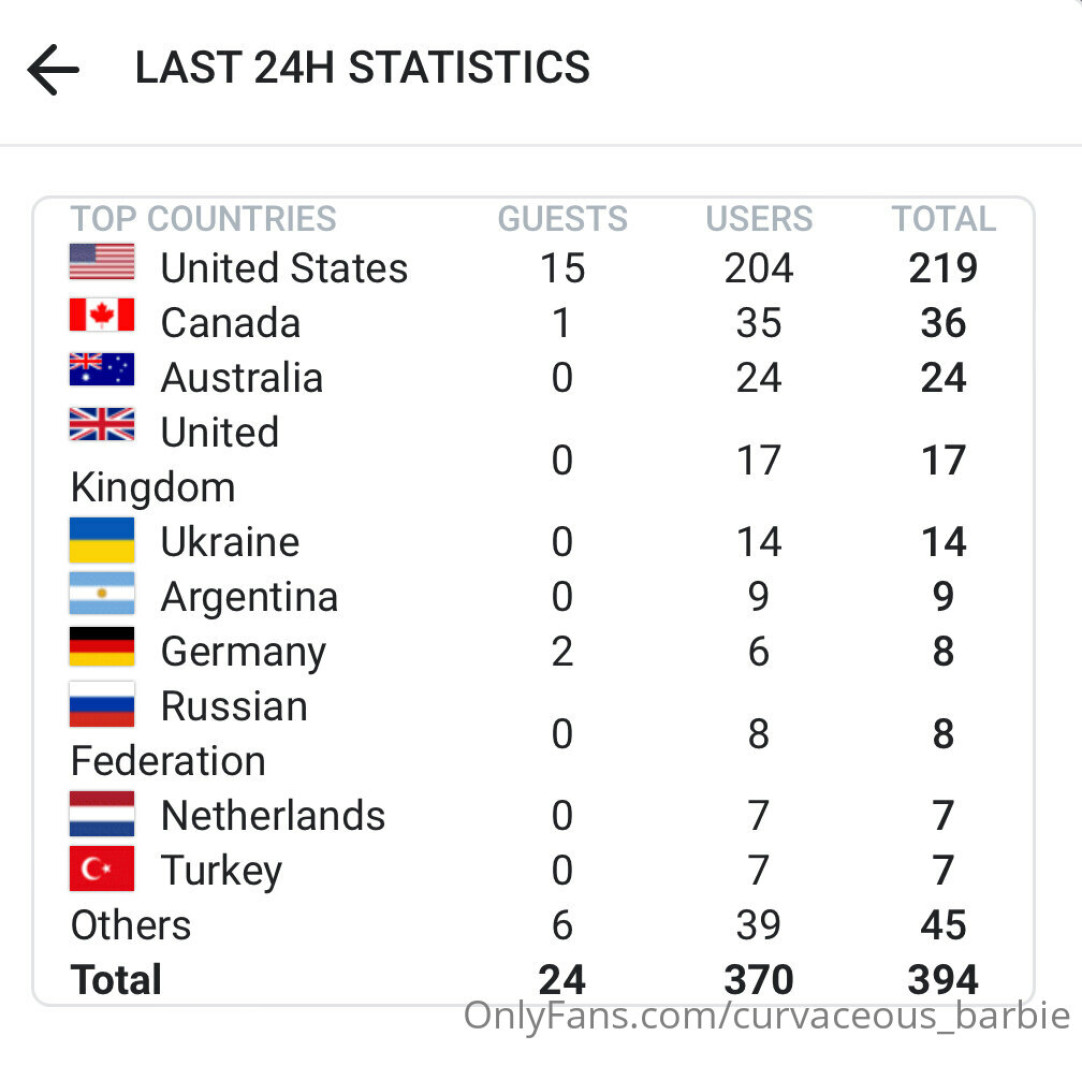Click the United States flag icon
Viewport: 1082px width, 1080px height.
(102, 262)
